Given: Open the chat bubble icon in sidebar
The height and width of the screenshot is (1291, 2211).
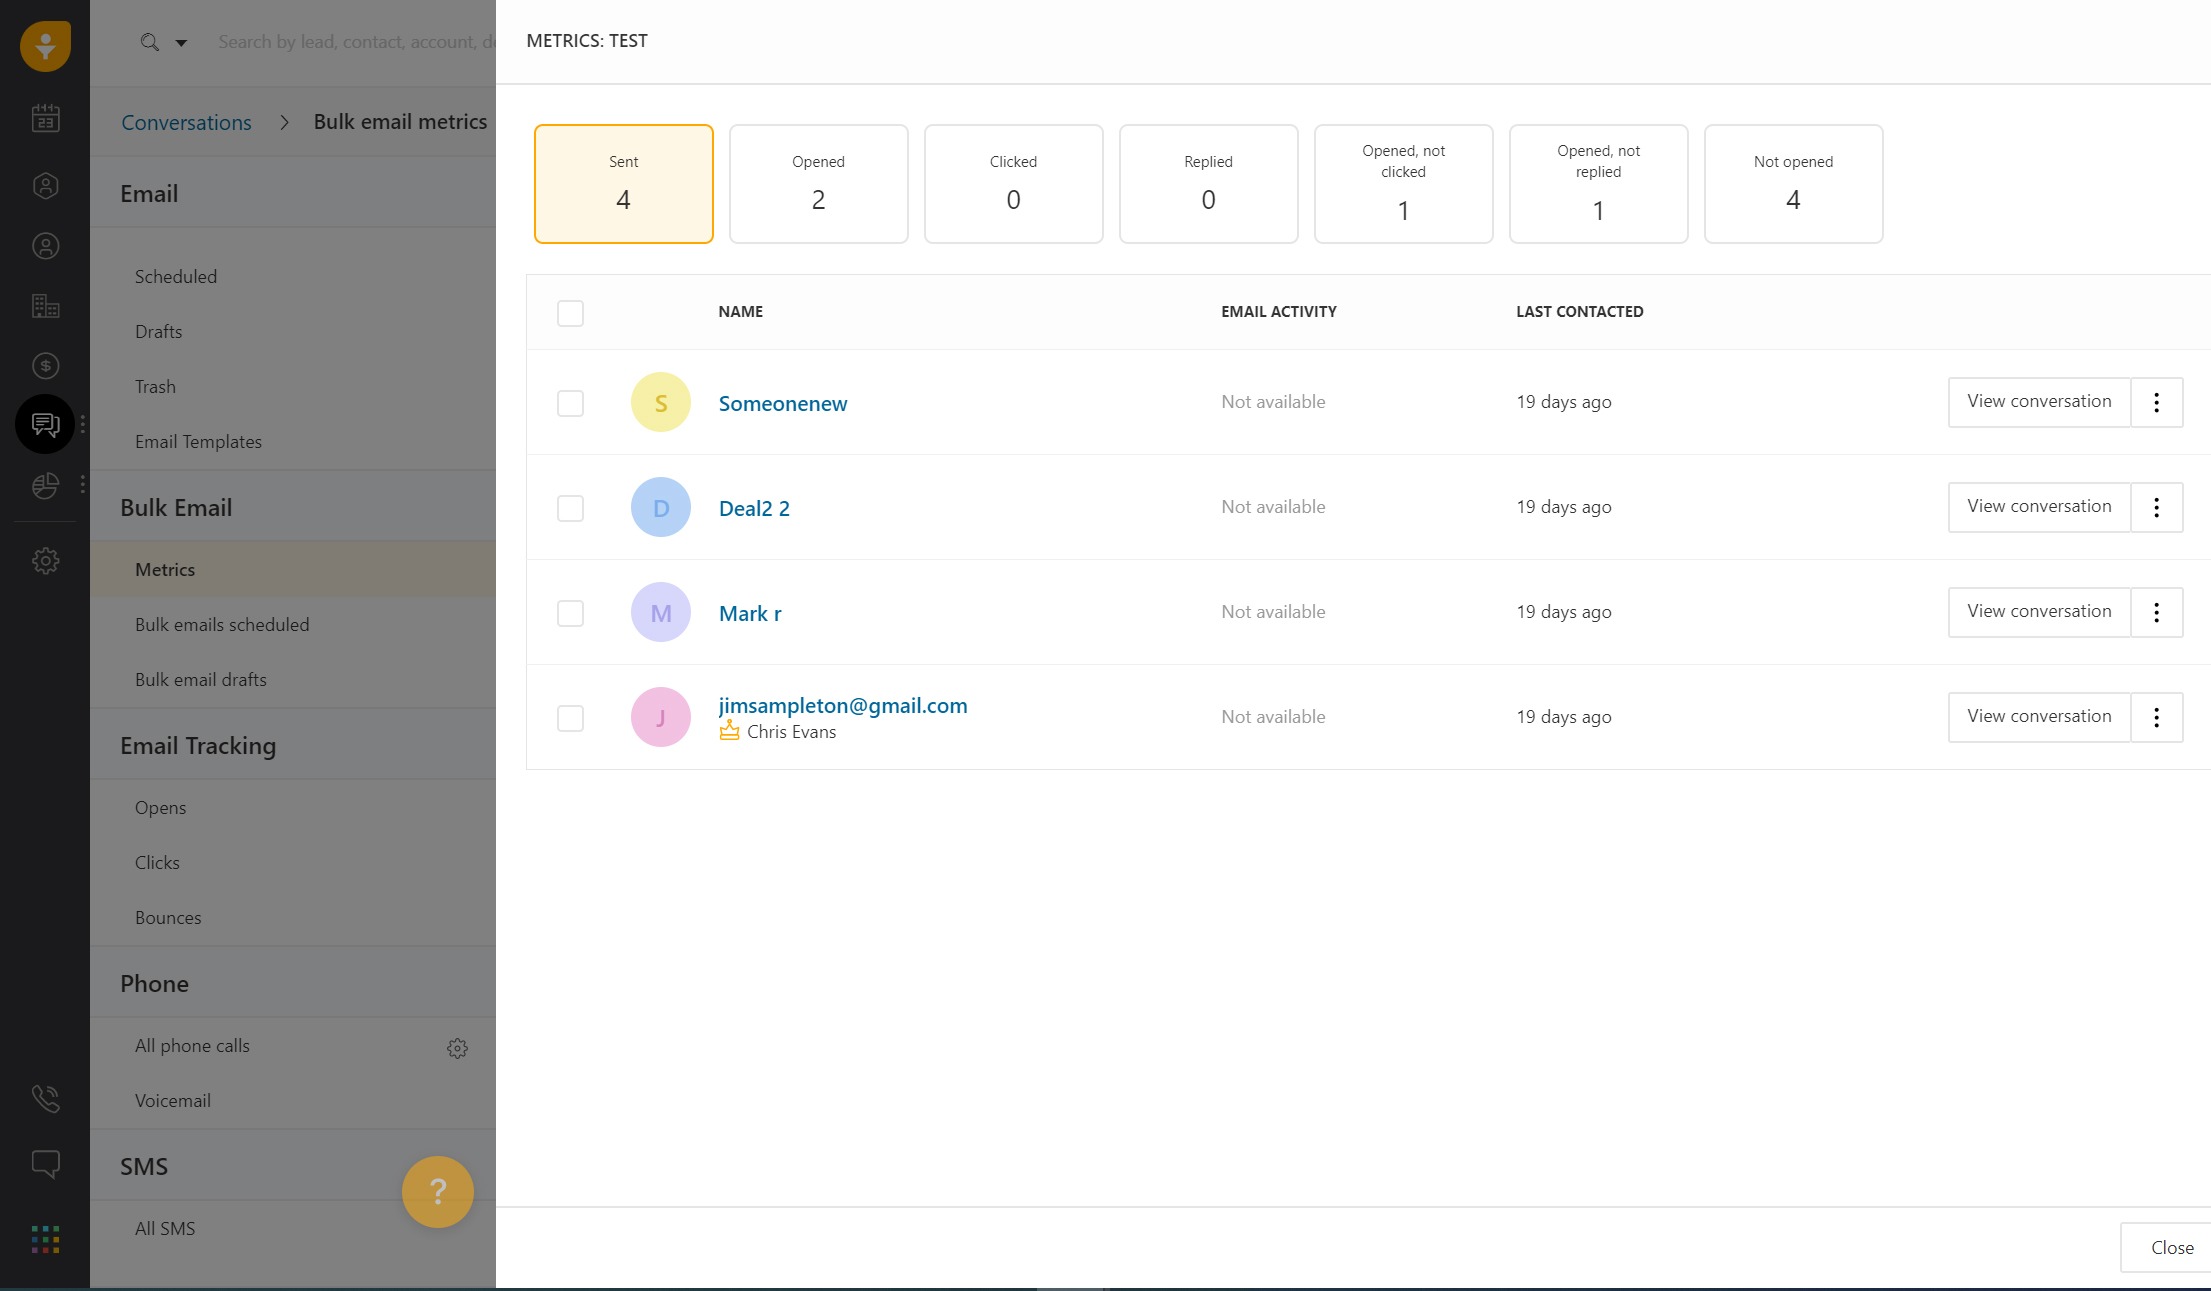Looking at the screenshot, I should click(45, 1164).
